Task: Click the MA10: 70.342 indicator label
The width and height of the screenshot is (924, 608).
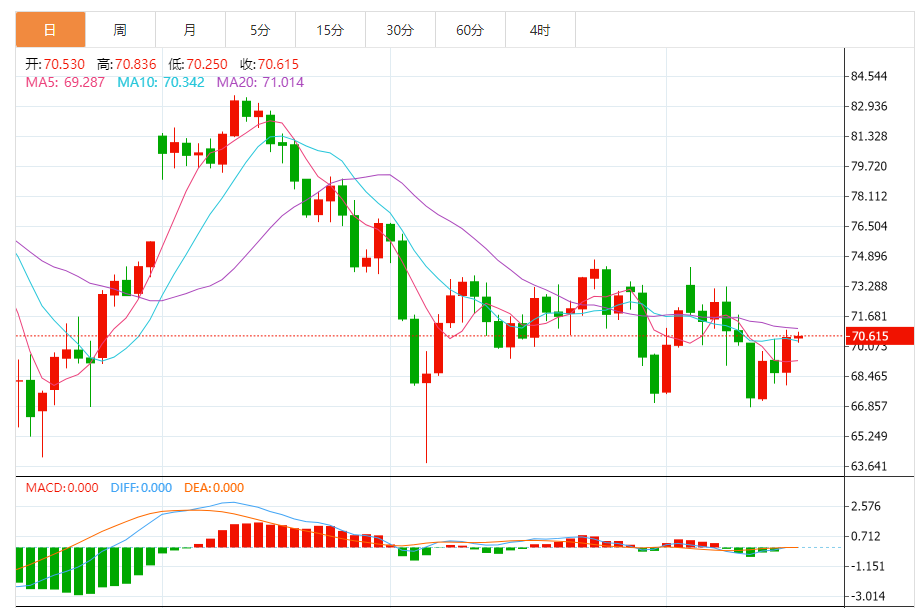Action: 161,82
